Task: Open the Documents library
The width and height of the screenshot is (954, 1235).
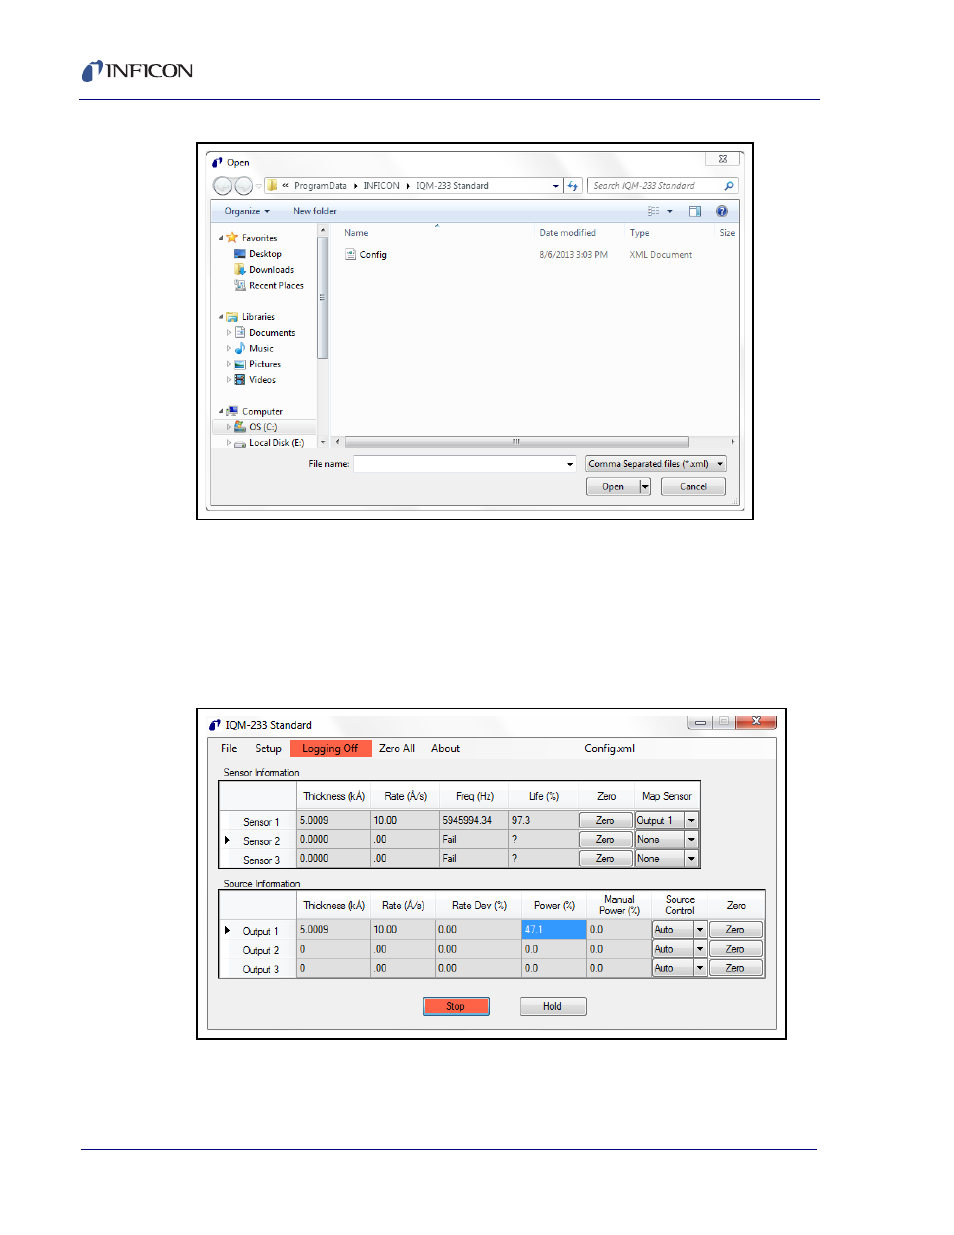Action: click(x=271, y=333)
